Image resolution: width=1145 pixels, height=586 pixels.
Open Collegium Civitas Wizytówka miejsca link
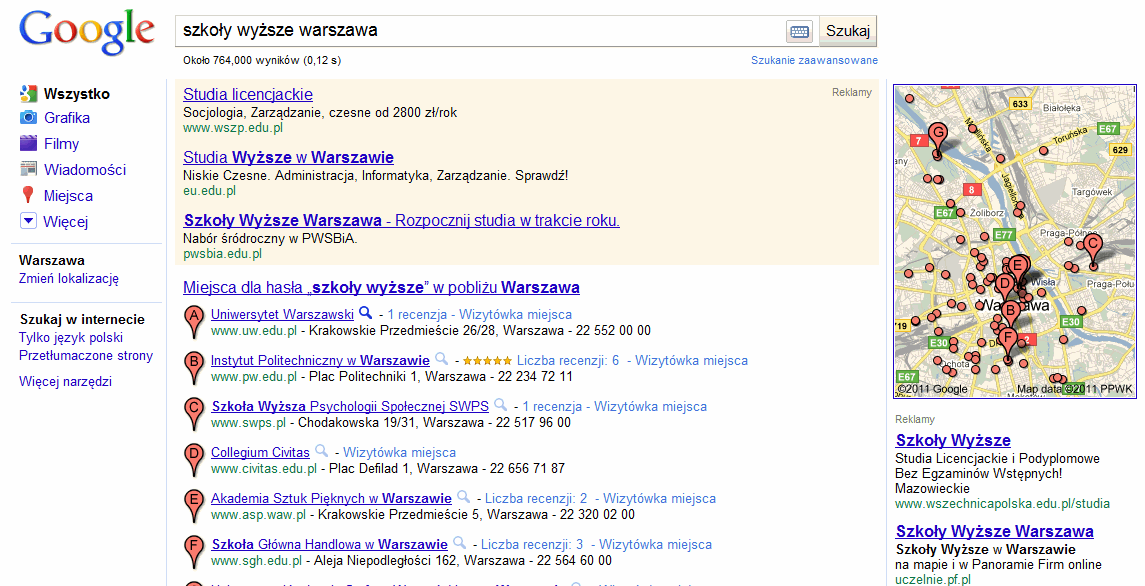tap(399, 452)
